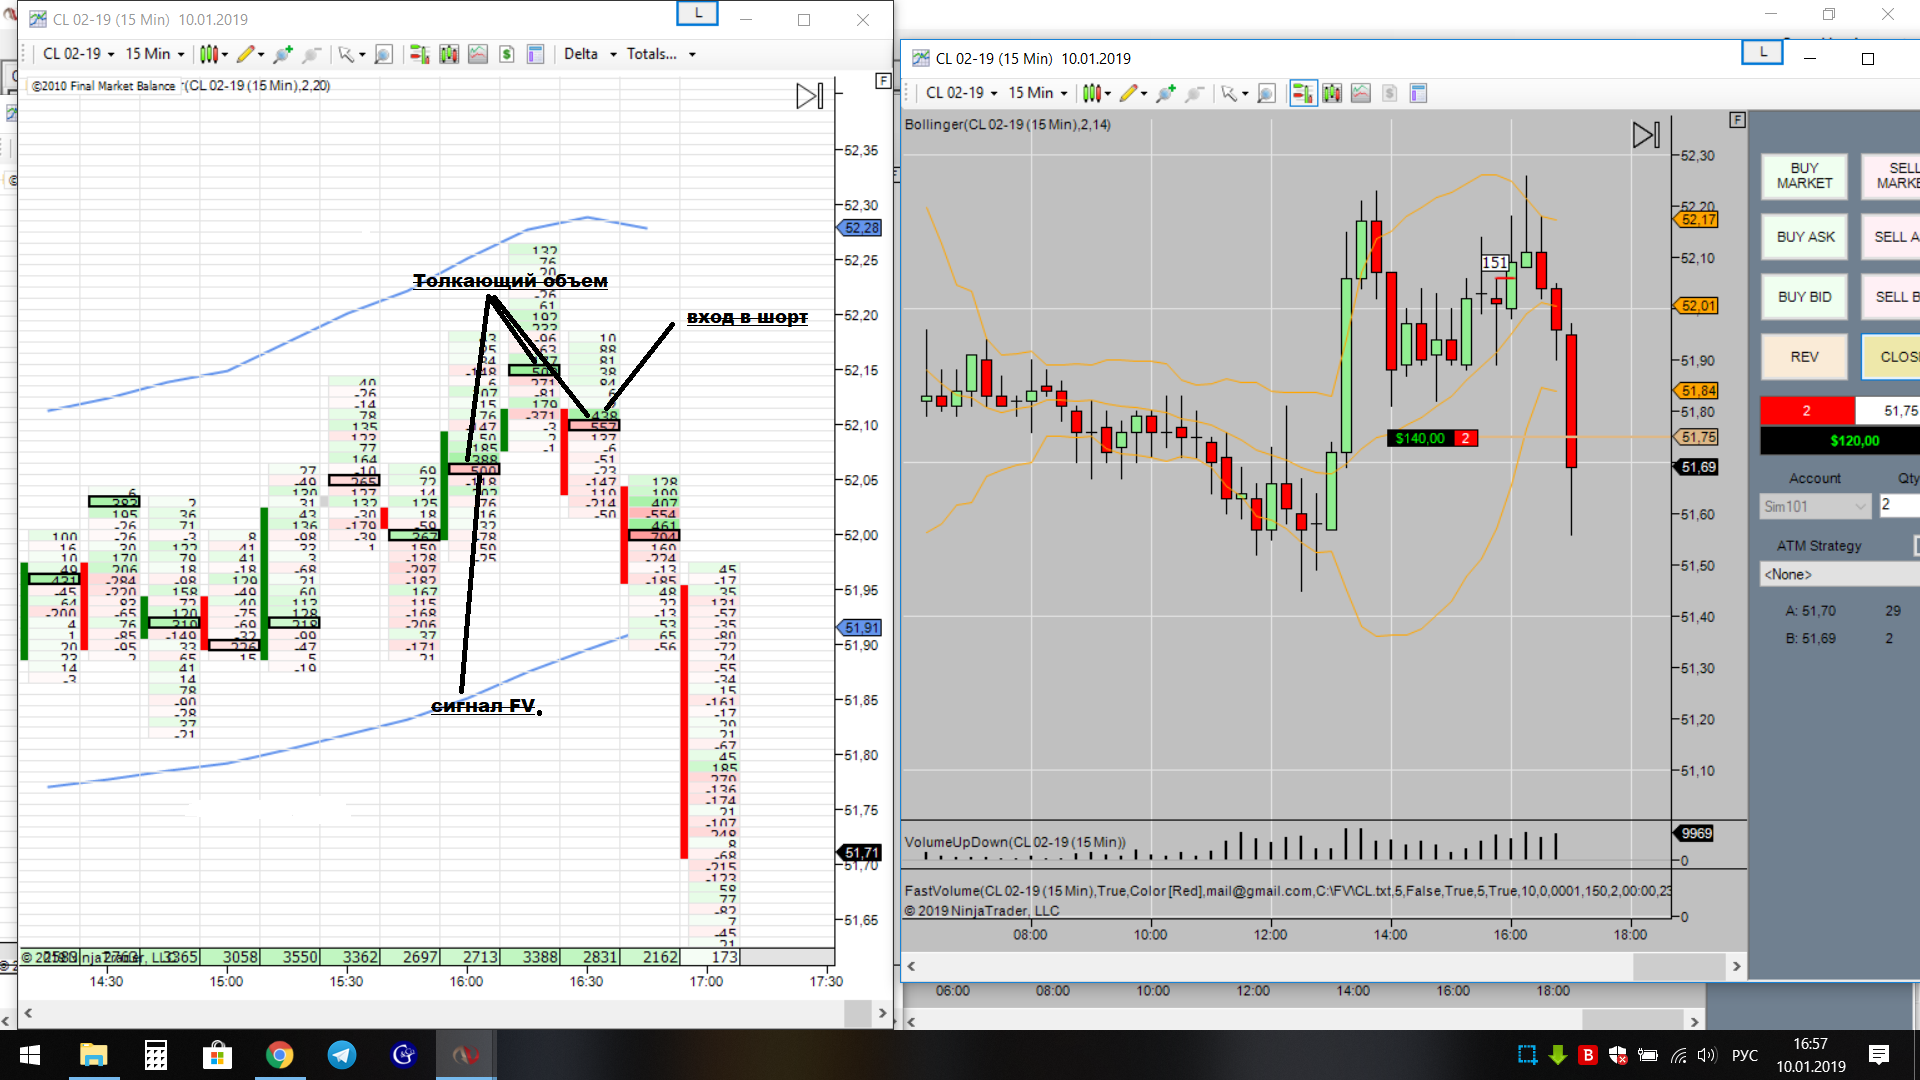Toggle Chart Trader panel in the right toolbar
The width and height of the screenshot is (1920, 1080).
pyautogui.click(x=1302, y=93)
